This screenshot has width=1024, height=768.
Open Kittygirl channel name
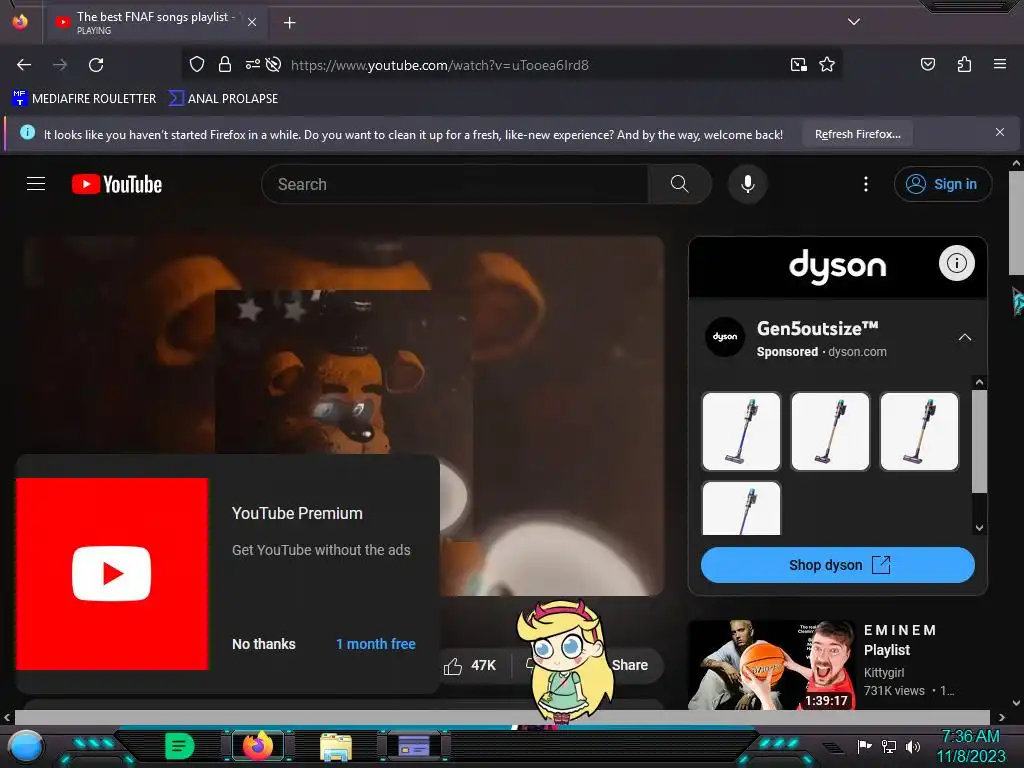pyautogui.click(x=884, y=673)
